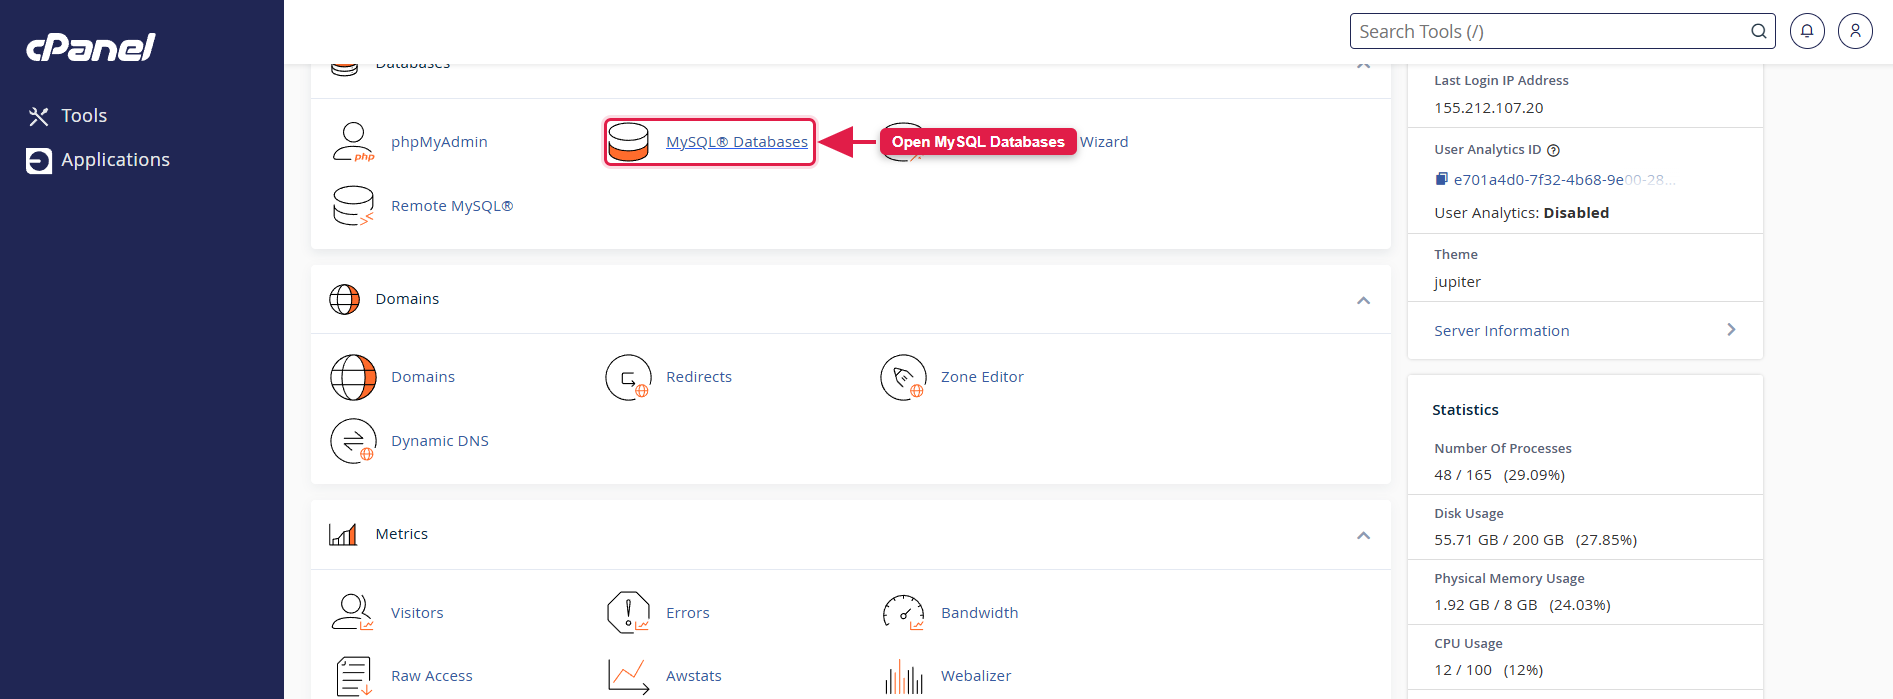Click the Bandwidth gauge icon
This screenshot has height=699, width=1893.
904,612
